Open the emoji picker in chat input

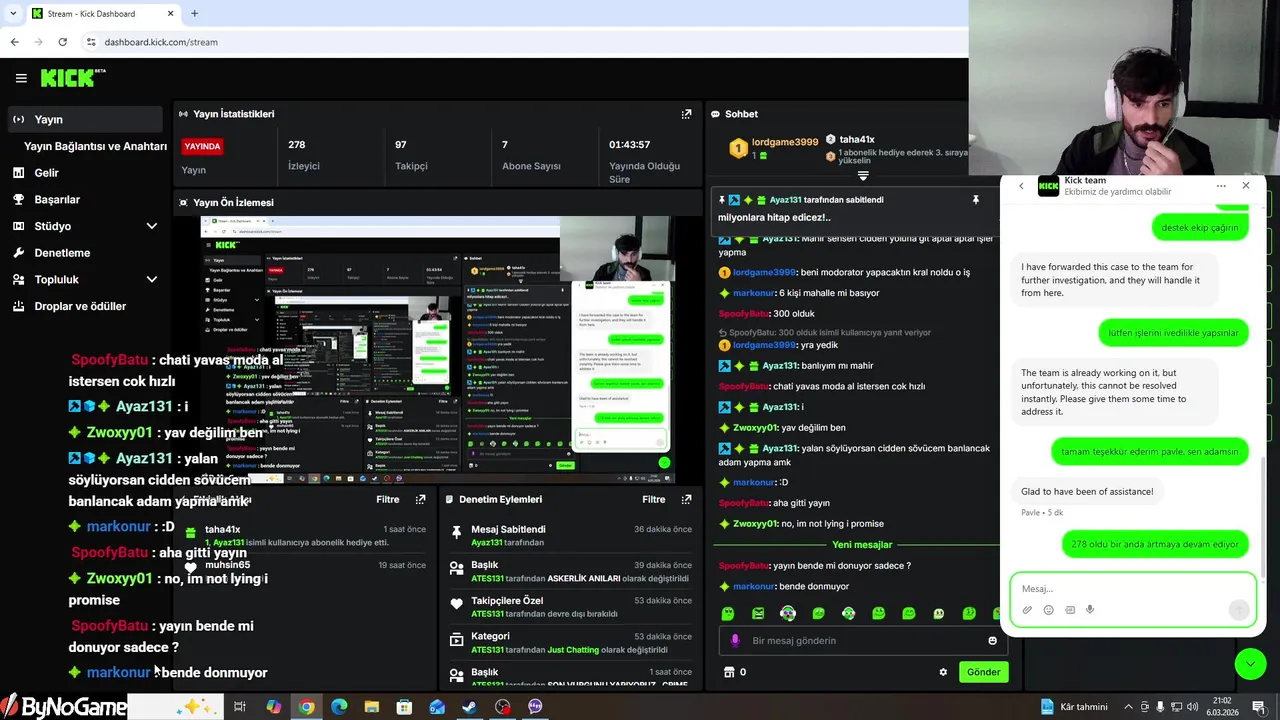992,641
